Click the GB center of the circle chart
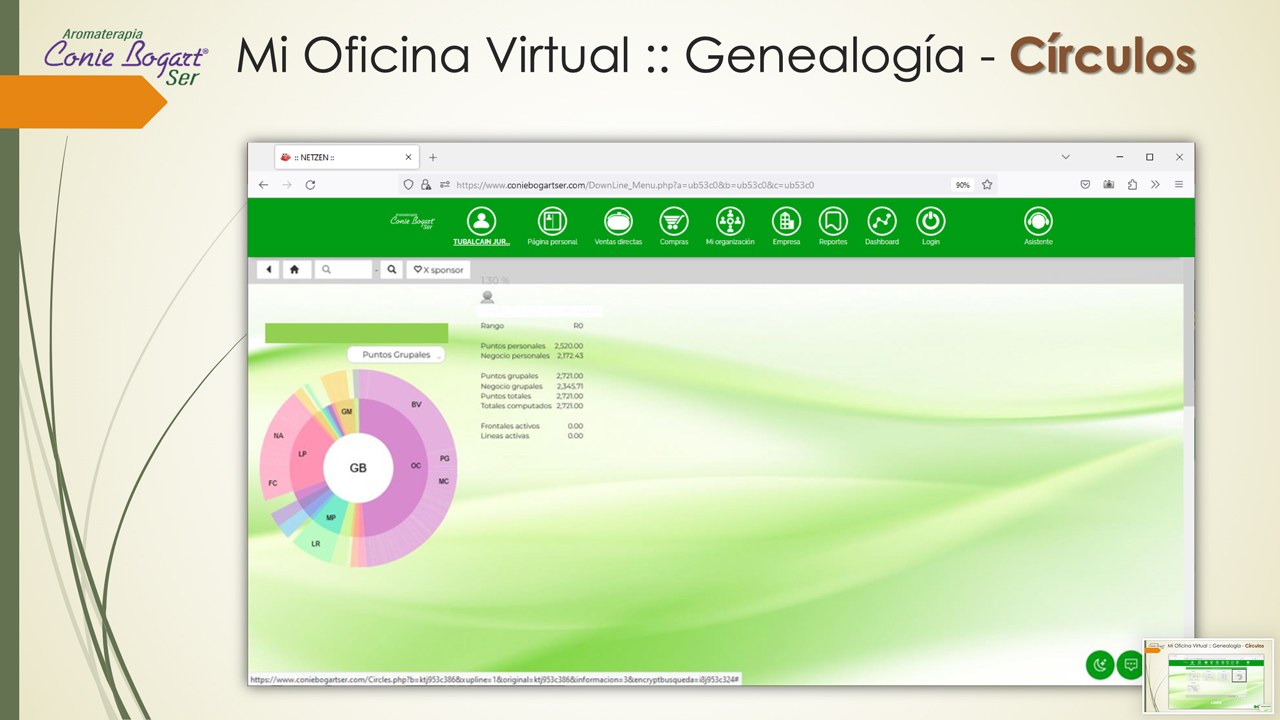Viewport: 1280px width, 720px height. tap(358, 468)
